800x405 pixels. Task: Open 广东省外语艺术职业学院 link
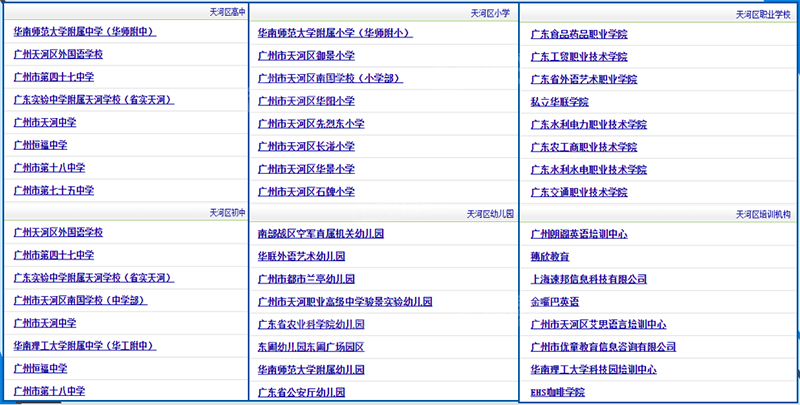584,80
